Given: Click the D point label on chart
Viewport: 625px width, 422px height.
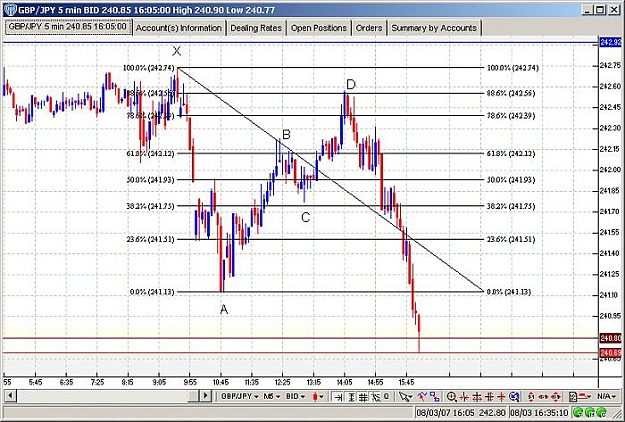Looking at the screenshot, I should click(351, 84).
